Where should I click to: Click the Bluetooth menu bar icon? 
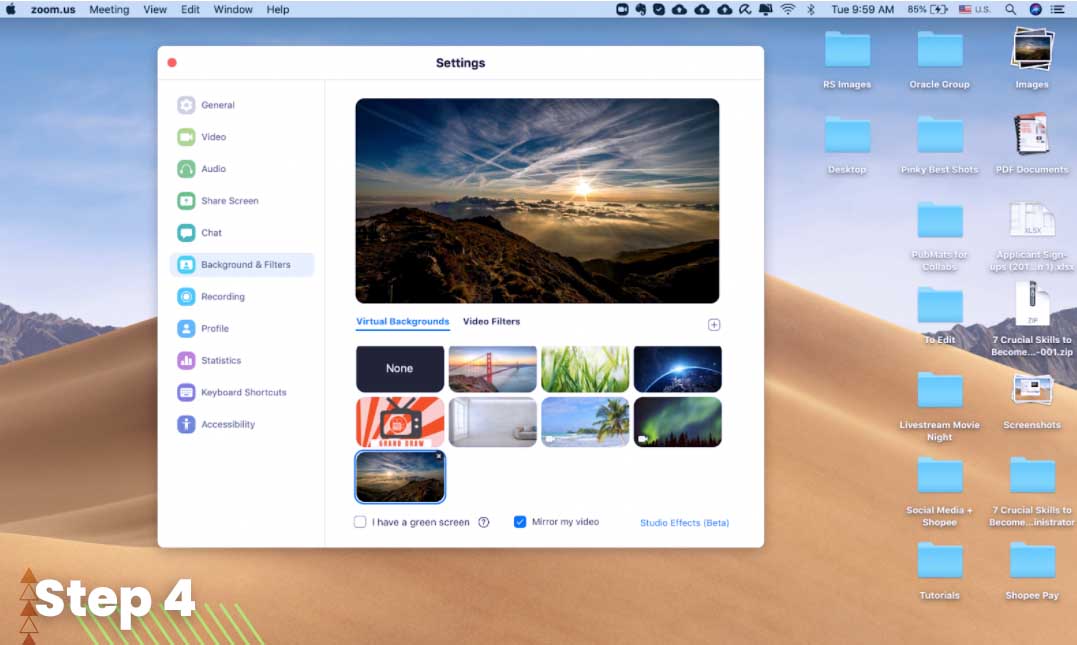810,10
